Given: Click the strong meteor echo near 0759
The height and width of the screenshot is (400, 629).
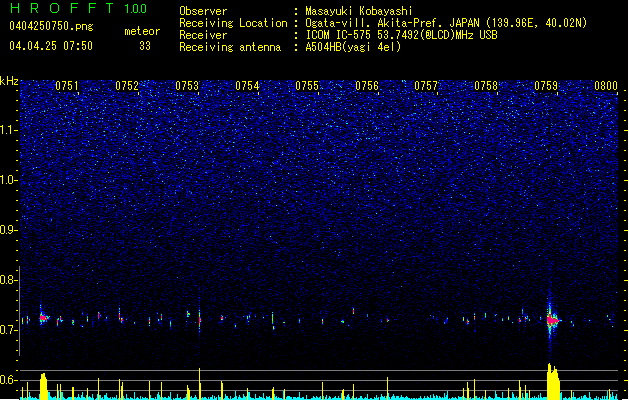Looking at the screenshot, I should tap(552, 320).
